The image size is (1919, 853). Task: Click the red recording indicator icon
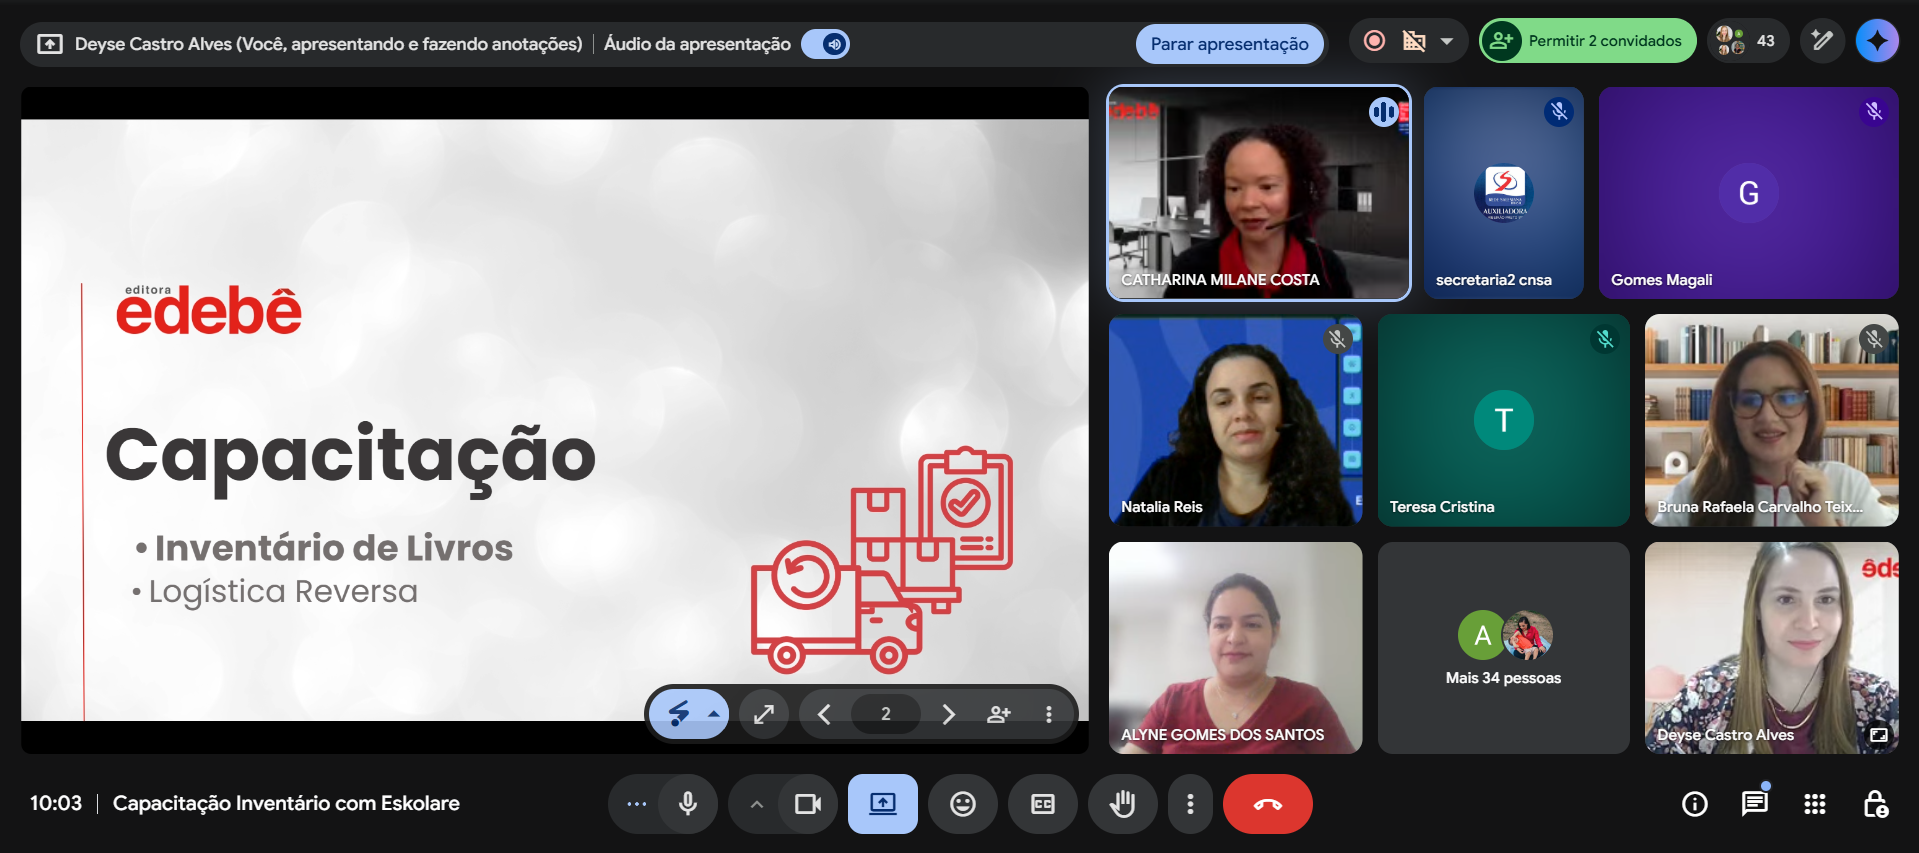point(1375,41)
